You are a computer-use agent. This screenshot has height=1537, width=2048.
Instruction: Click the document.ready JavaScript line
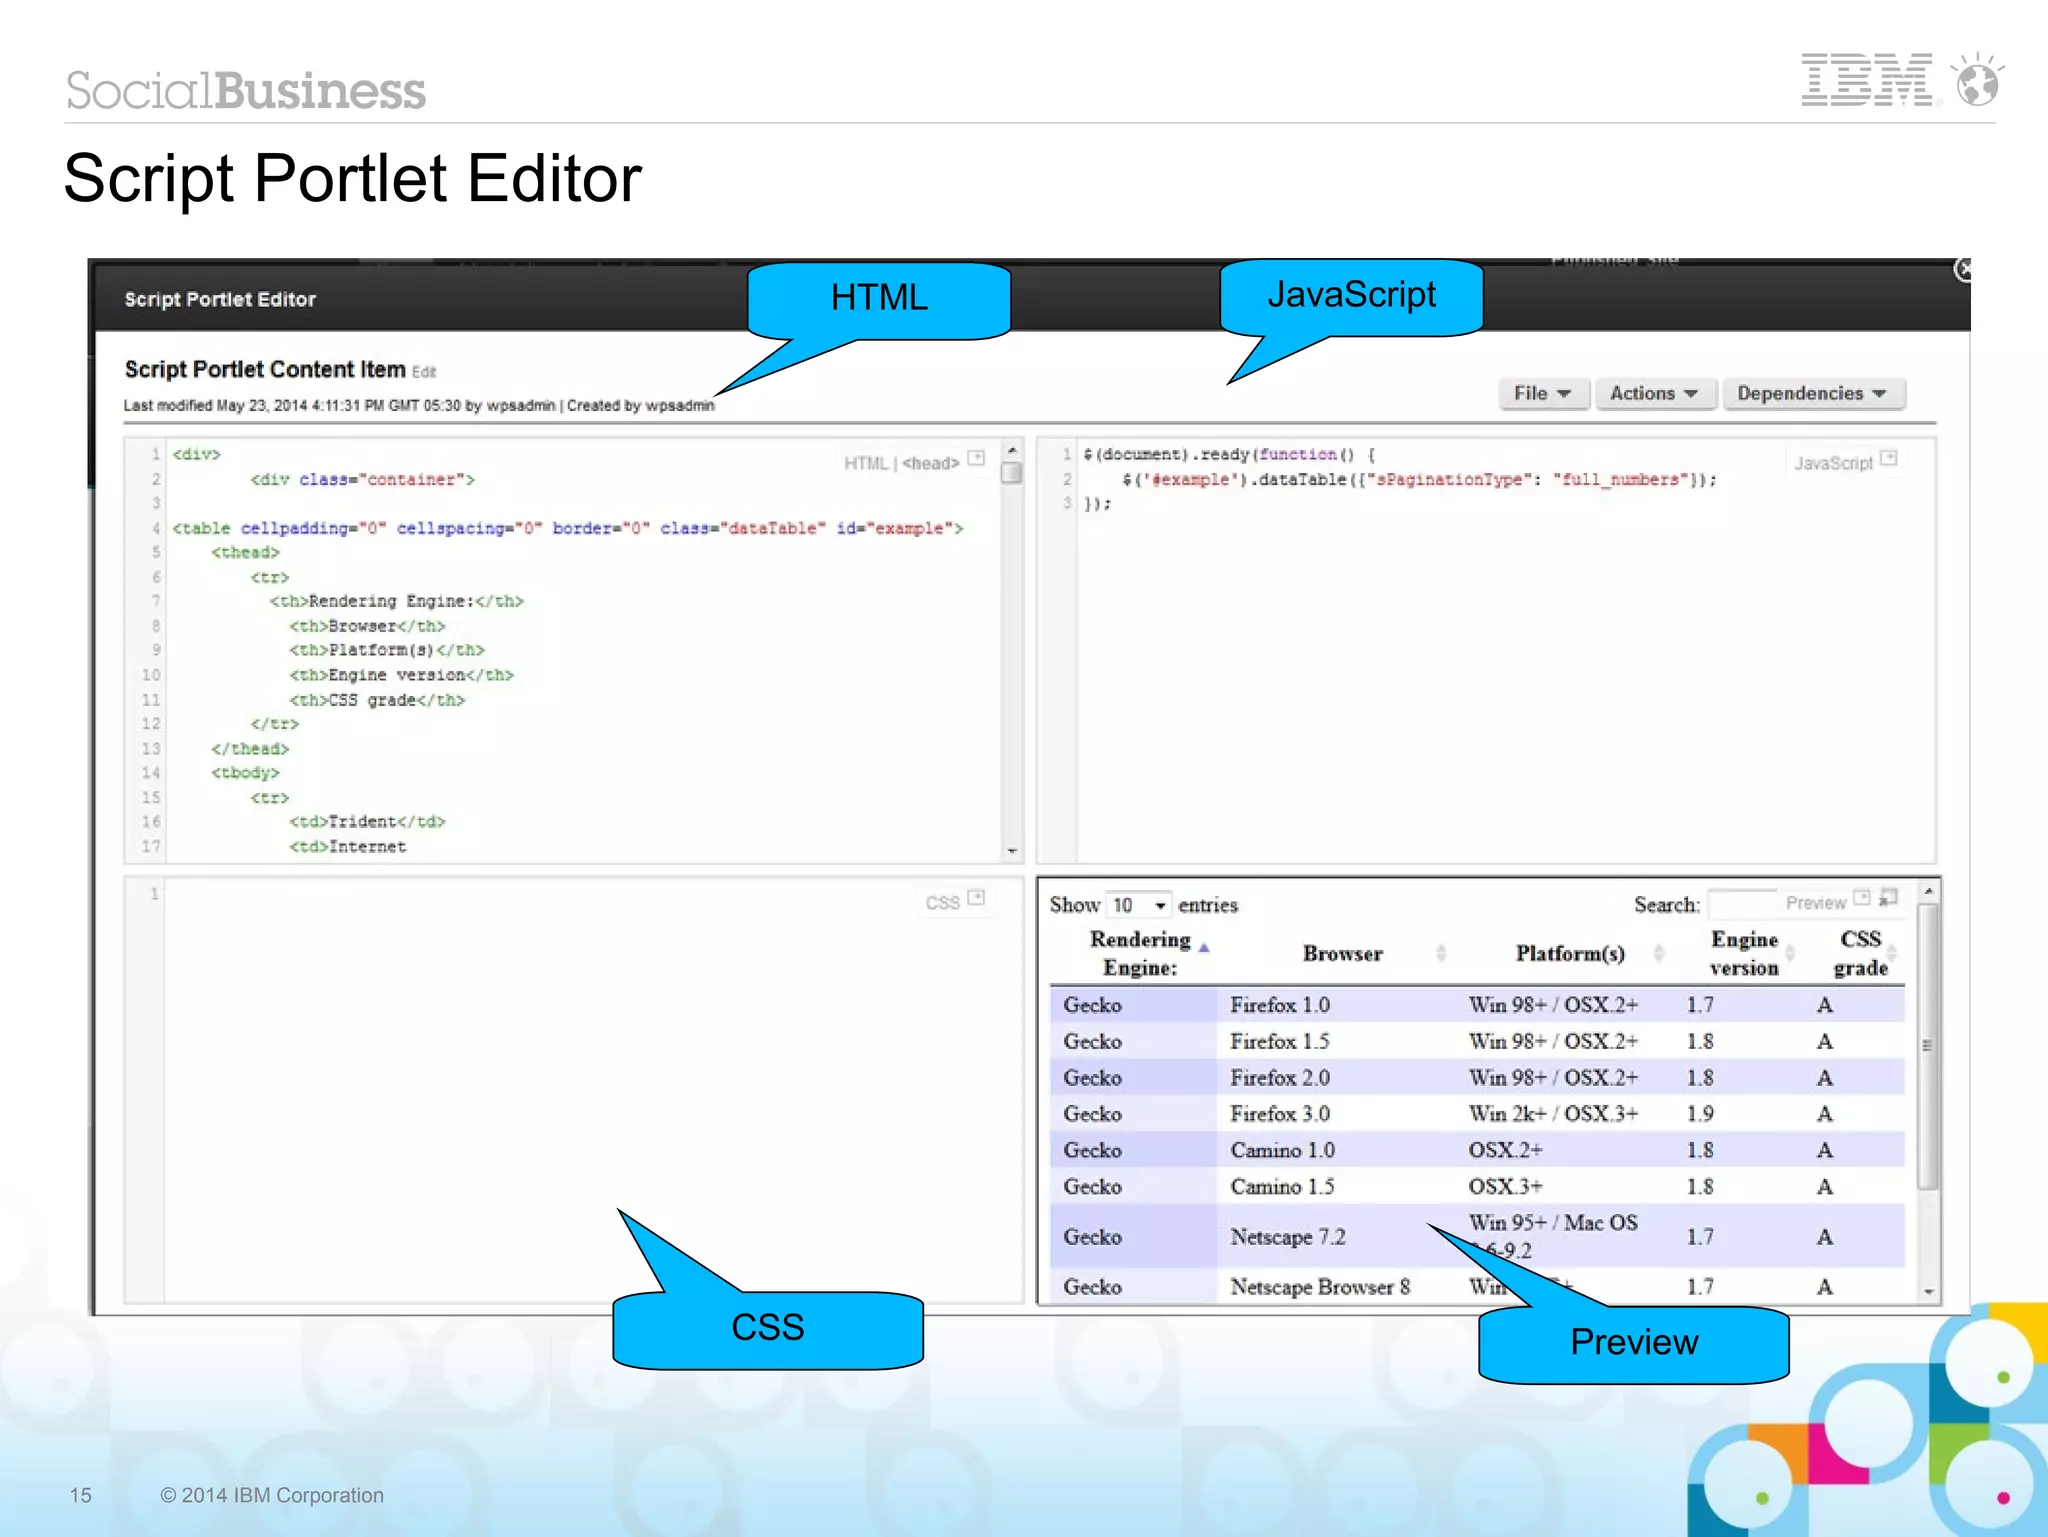[x=1229, y=454]
